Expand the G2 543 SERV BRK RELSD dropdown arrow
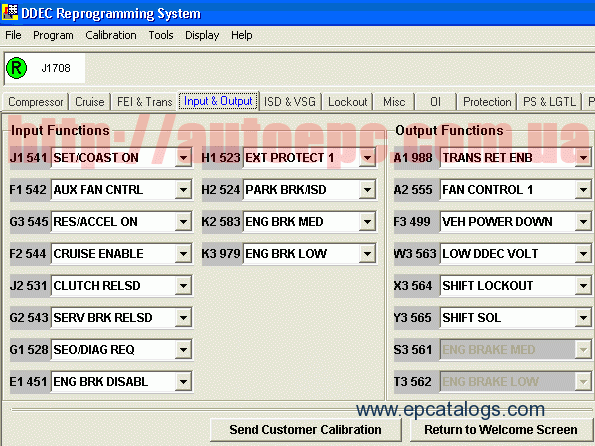595x446 pixels. click(183, 317)
